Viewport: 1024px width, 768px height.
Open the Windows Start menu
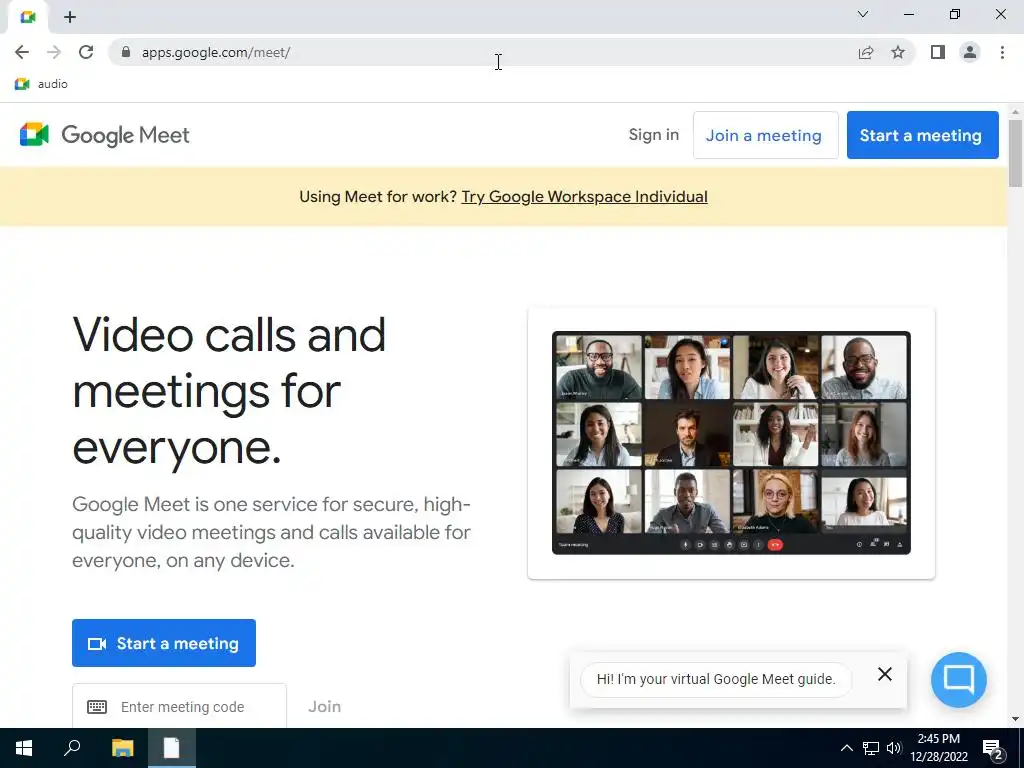point(24,748)
